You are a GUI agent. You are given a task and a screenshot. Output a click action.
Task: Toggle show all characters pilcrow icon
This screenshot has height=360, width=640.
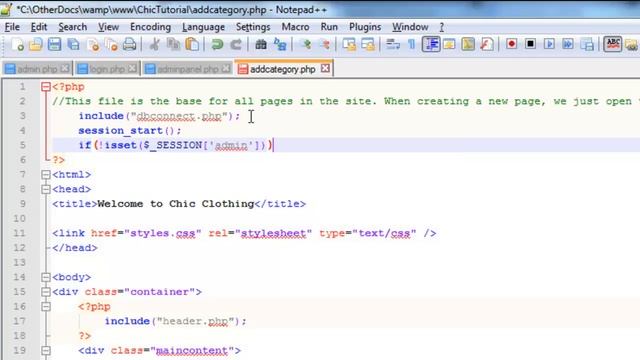coord(412,44)
